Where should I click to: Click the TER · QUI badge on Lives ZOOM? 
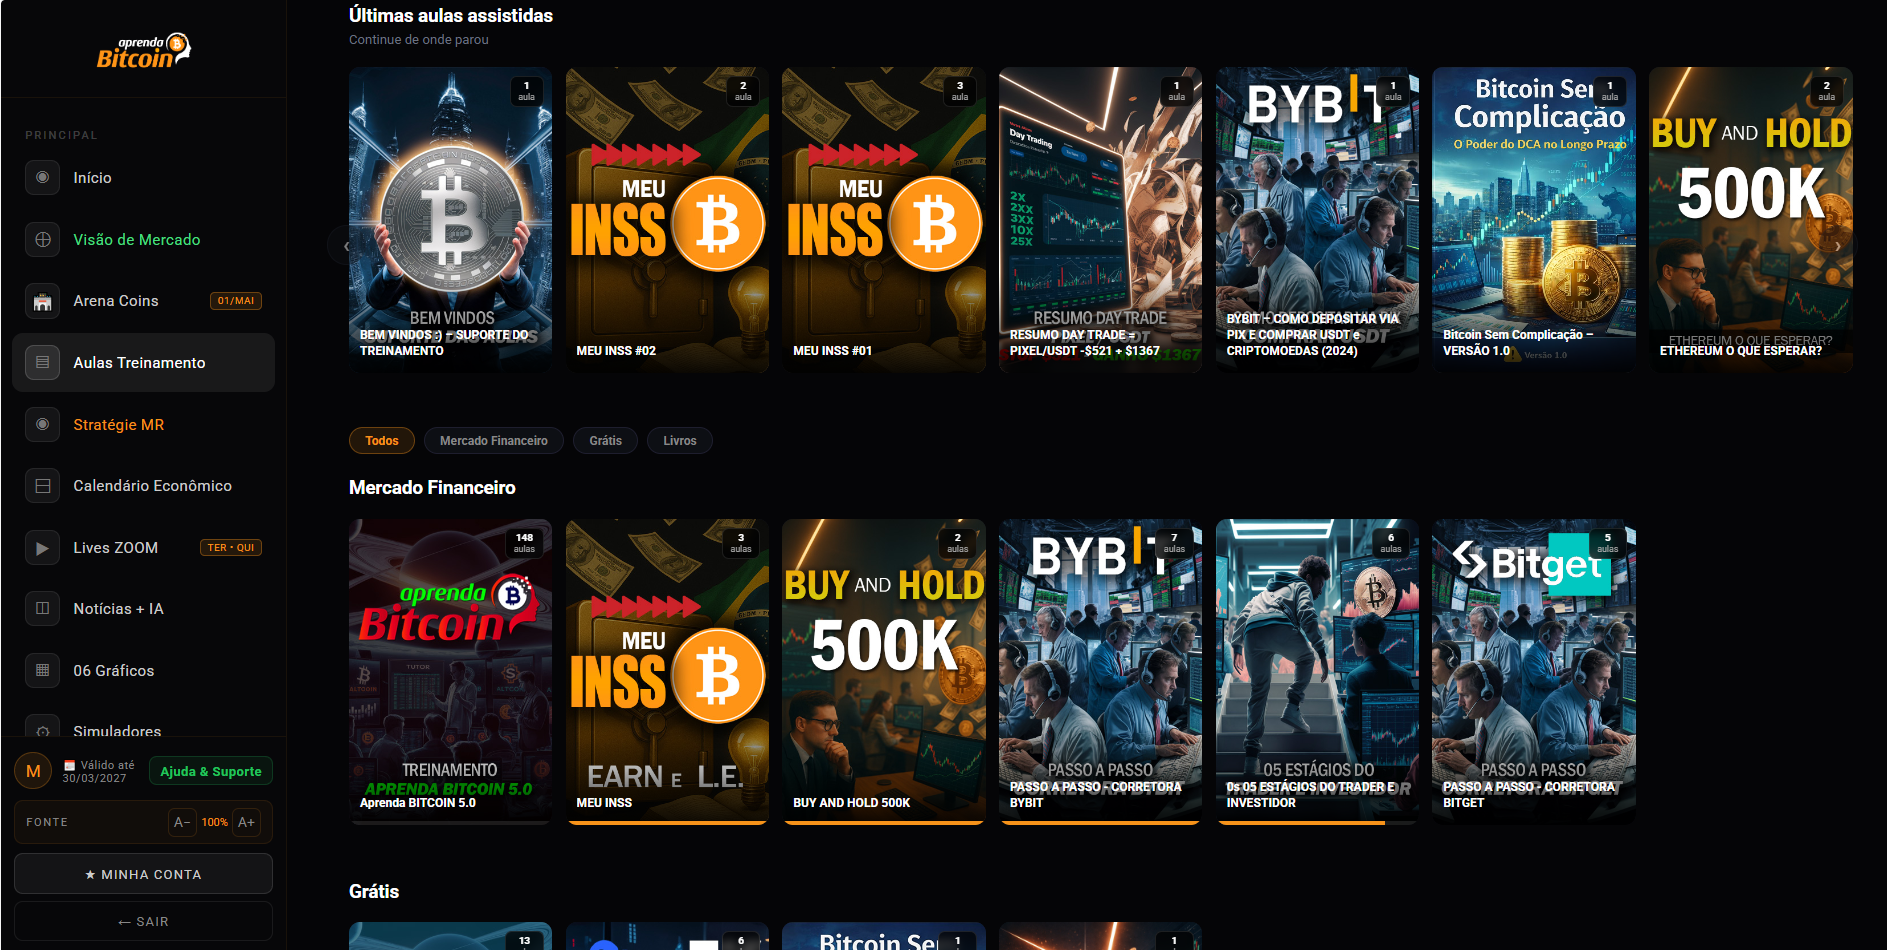pos(231,548)
